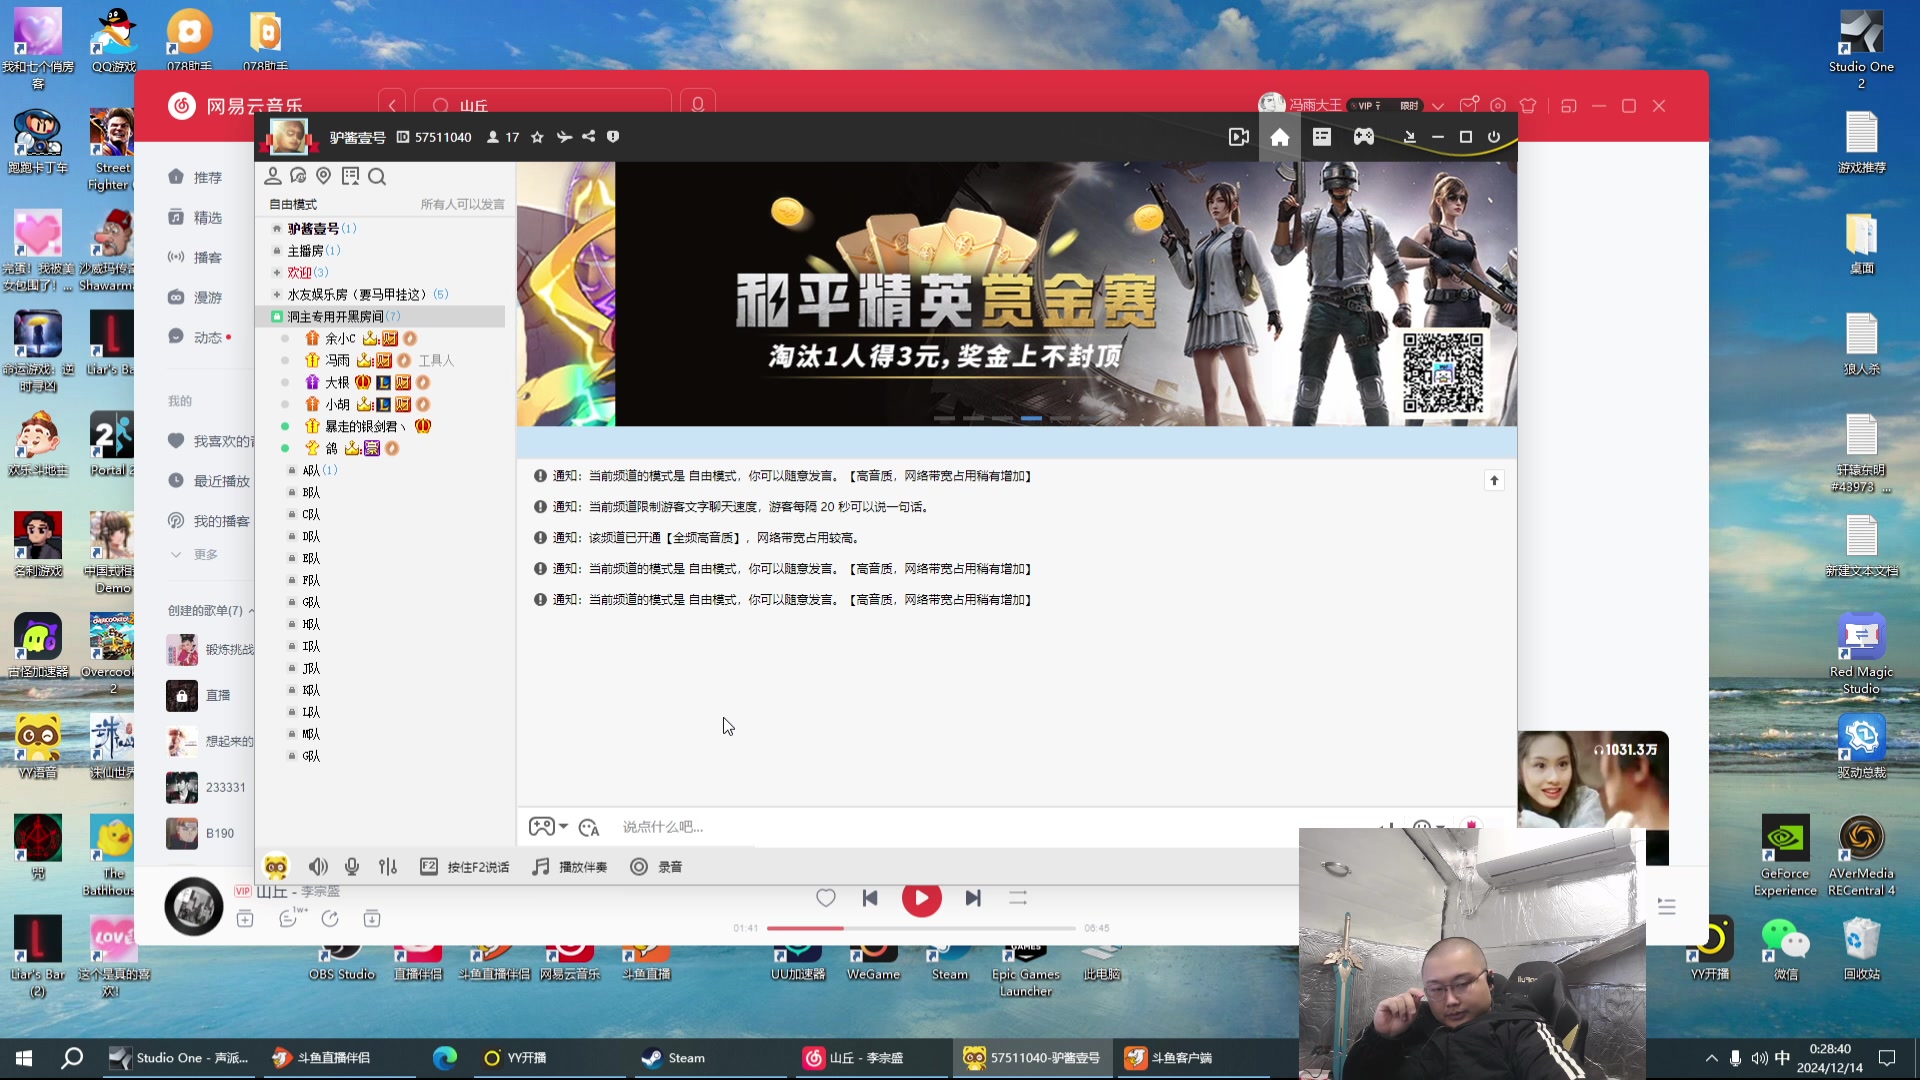Open 播客 section in NetEase sidebar
The width and height of the screenshot is (1920, 1080).
(207, 257)
